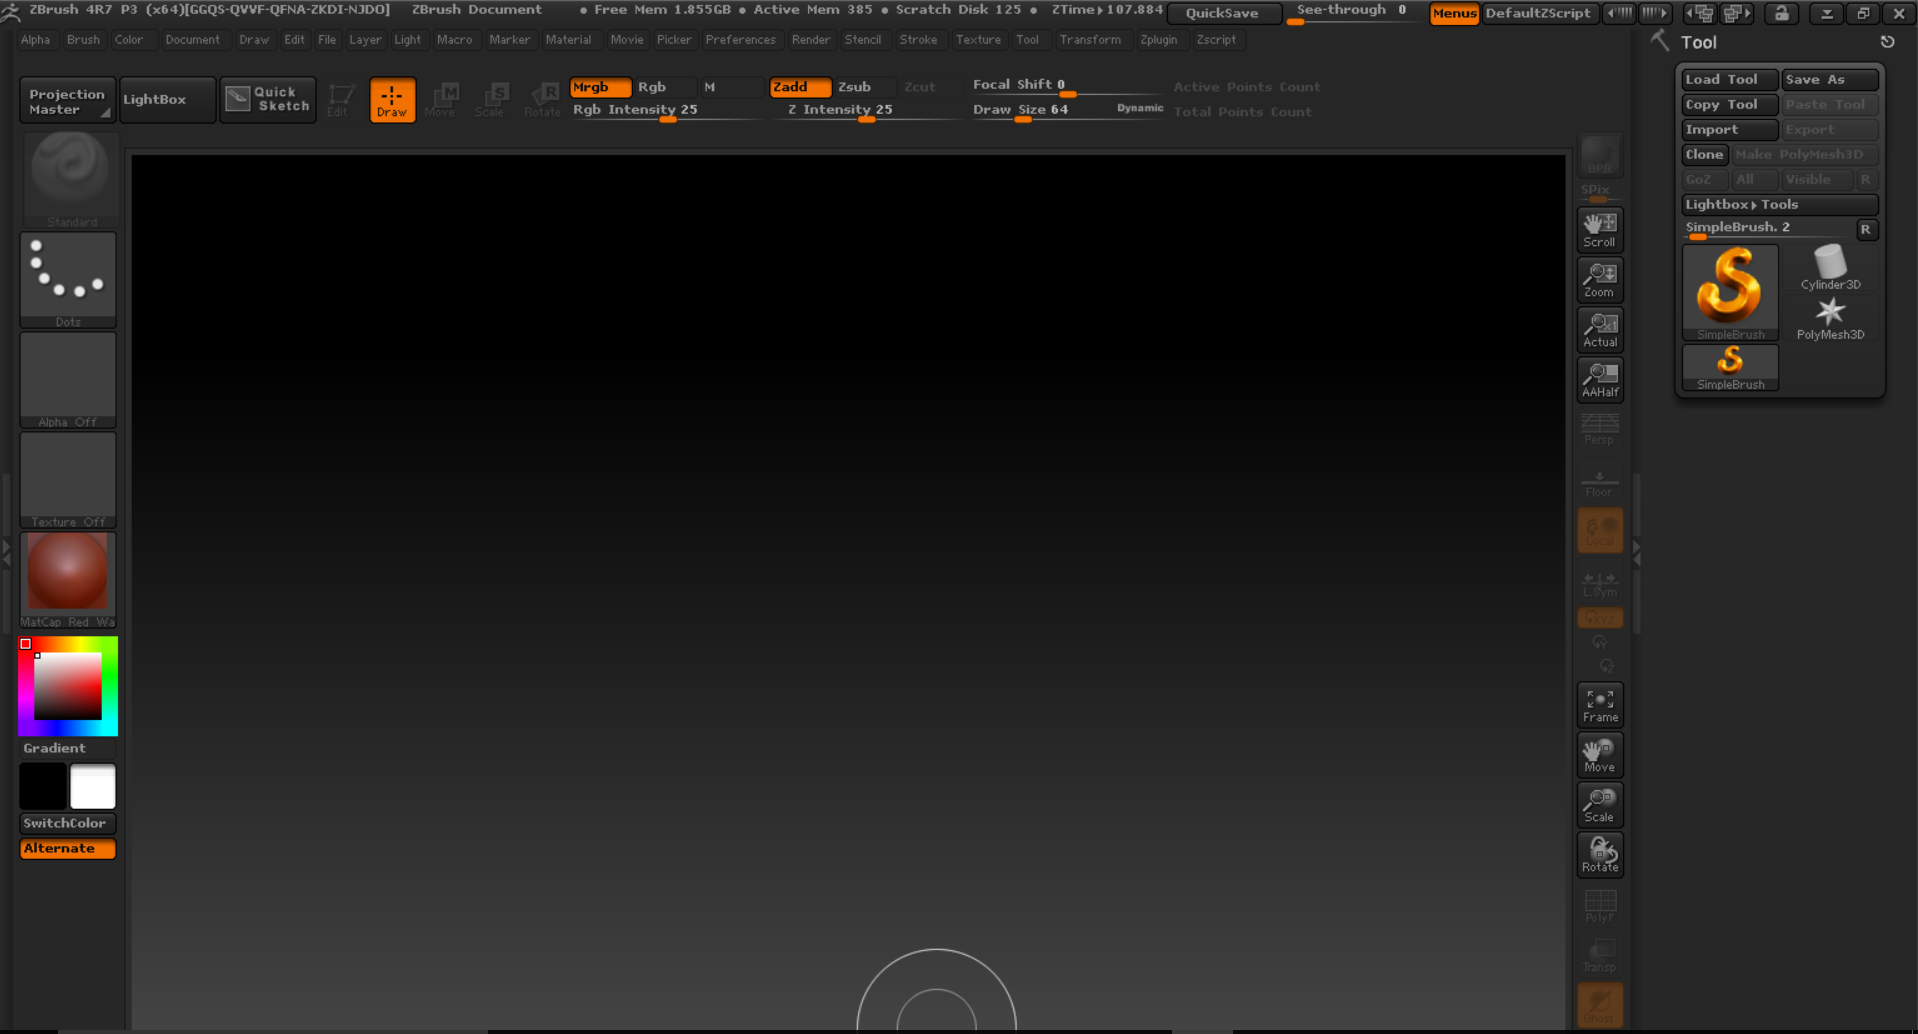This screenshot has width=1918, height=1034.
Task: Open the Alpha Off picker
Action: (68, 380)
